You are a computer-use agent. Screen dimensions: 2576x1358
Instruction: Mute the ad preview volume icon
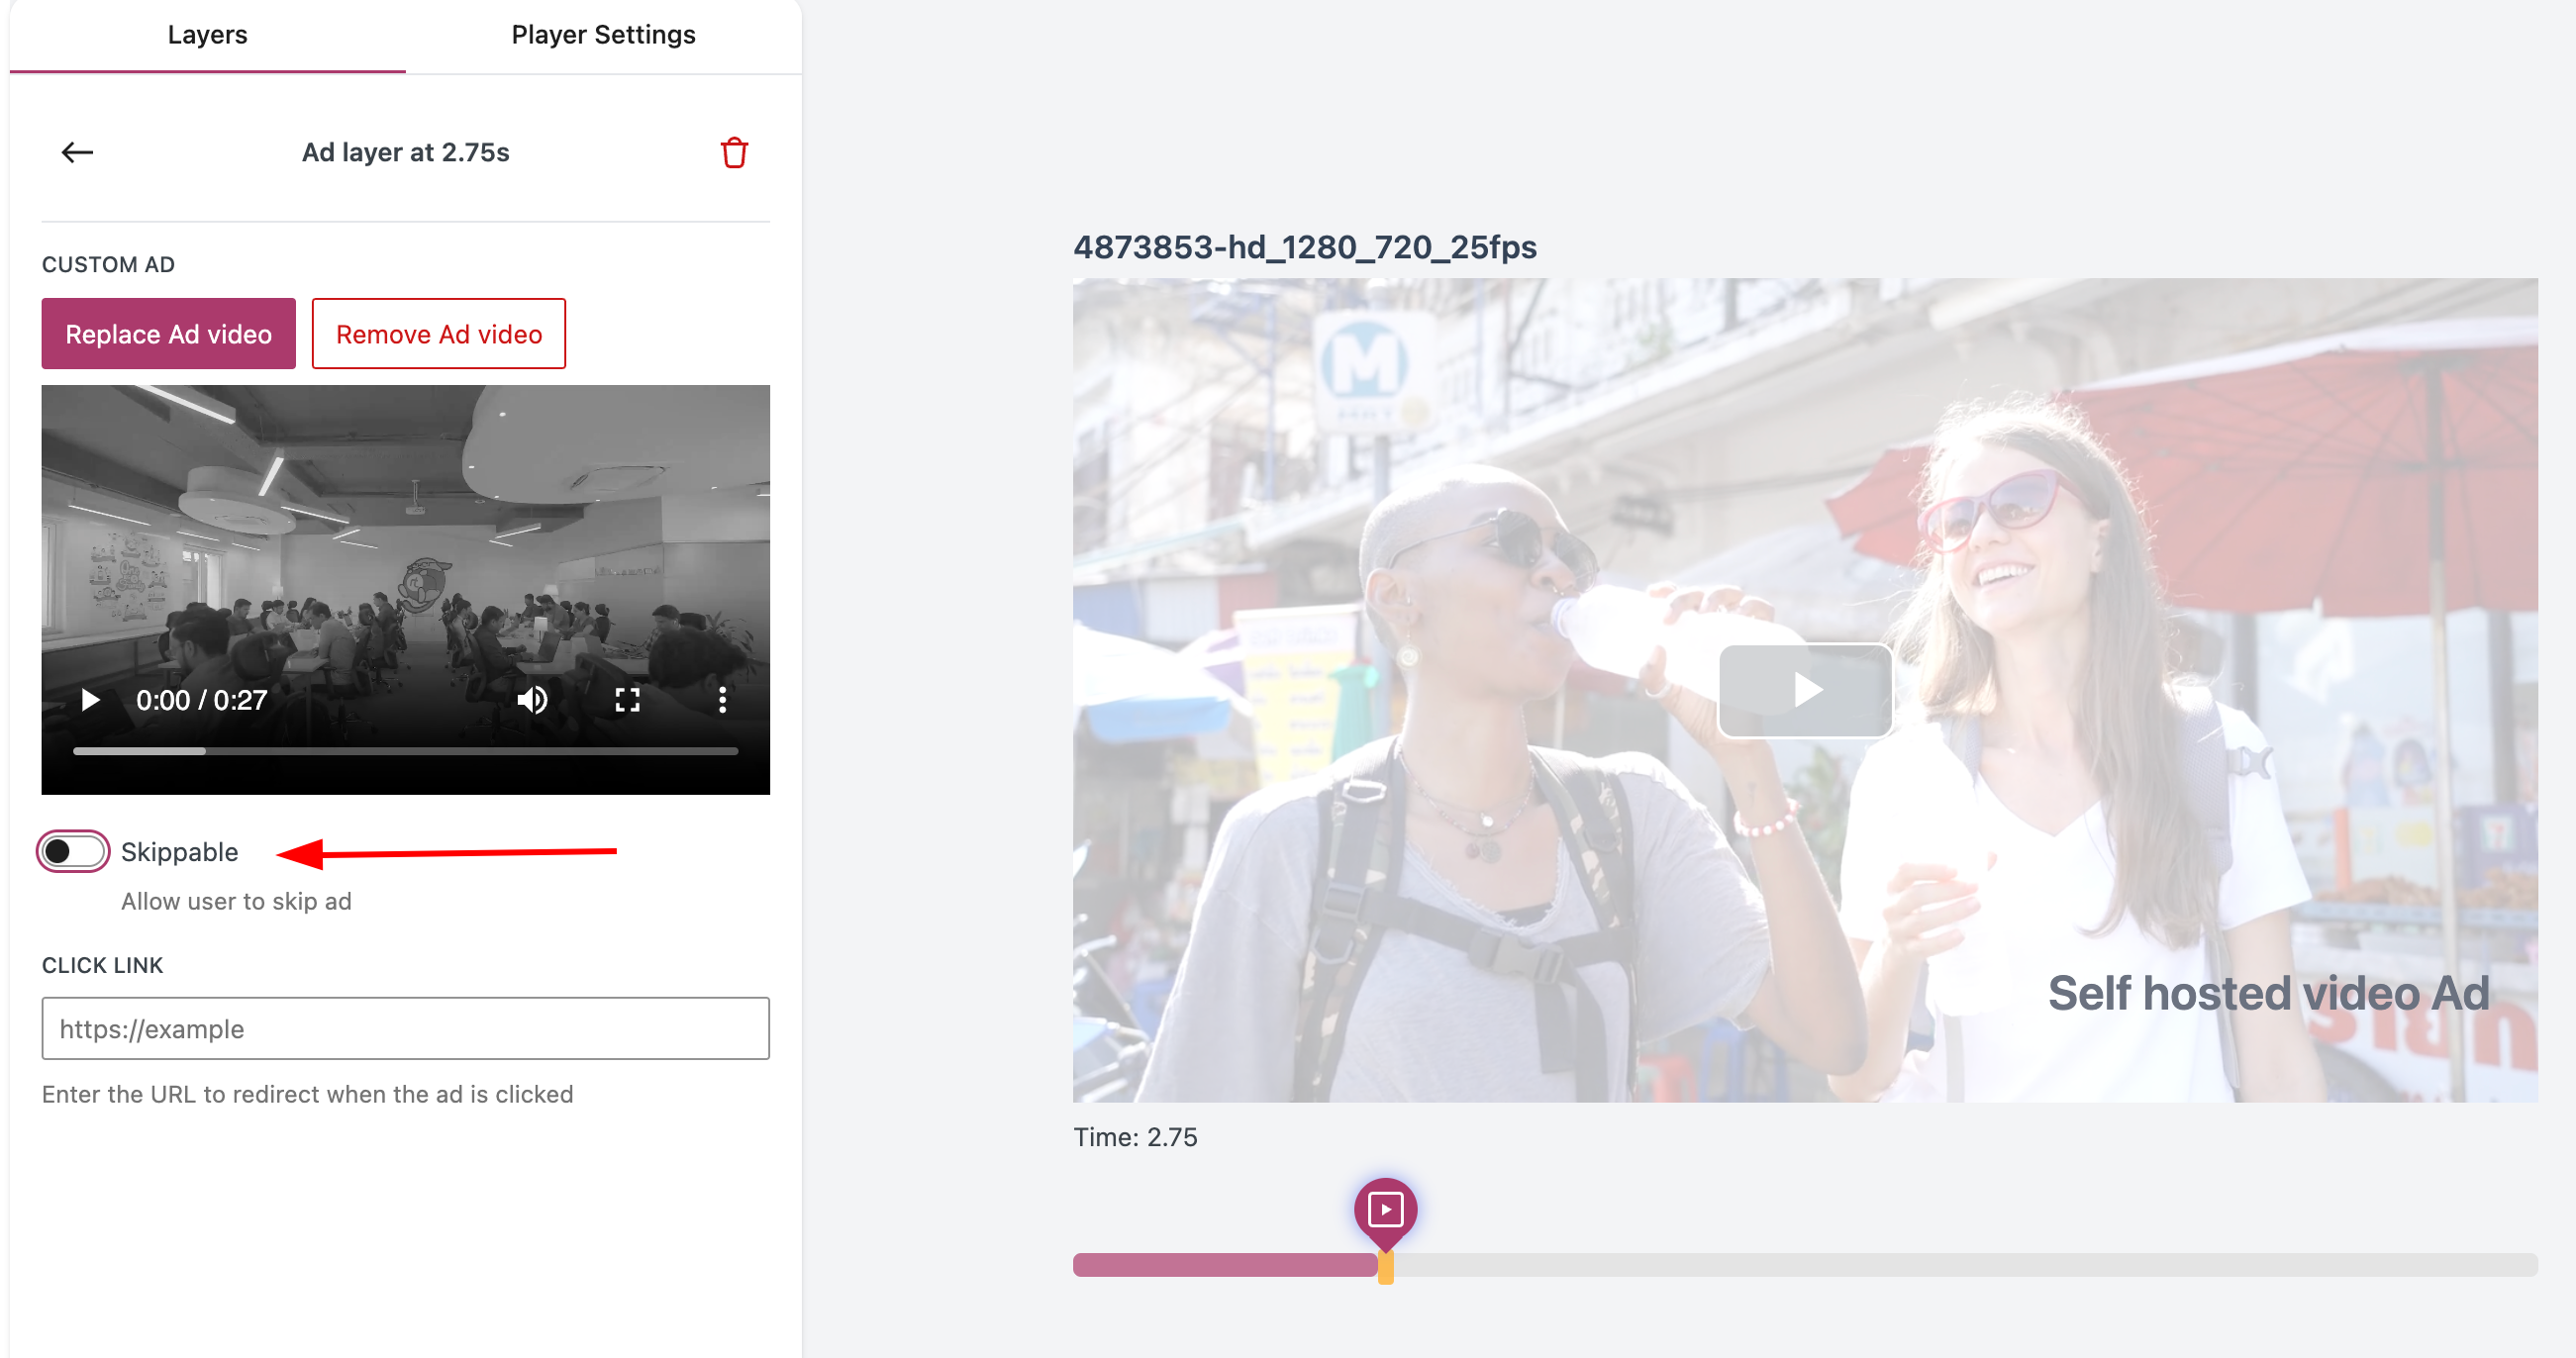(x=532, y=700)
